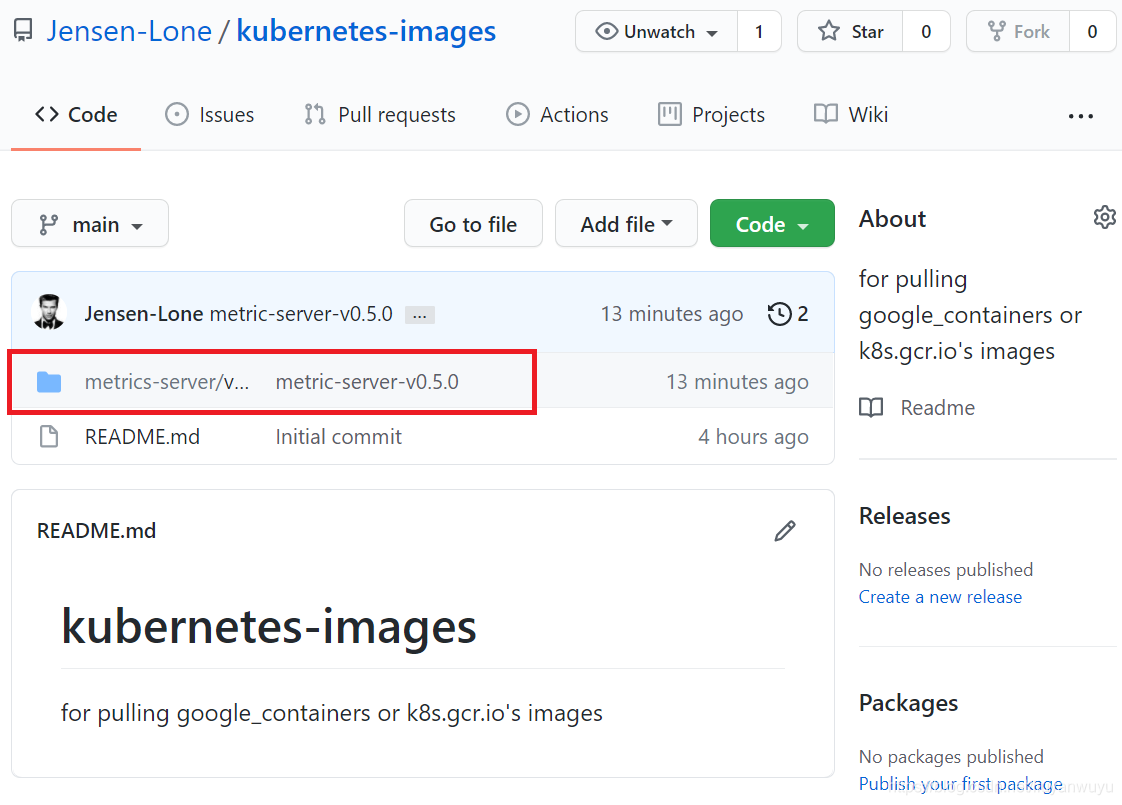Open the commit history clock icon showing 2
This screenshot has width=1122, height=805.
tap(787, 313)
